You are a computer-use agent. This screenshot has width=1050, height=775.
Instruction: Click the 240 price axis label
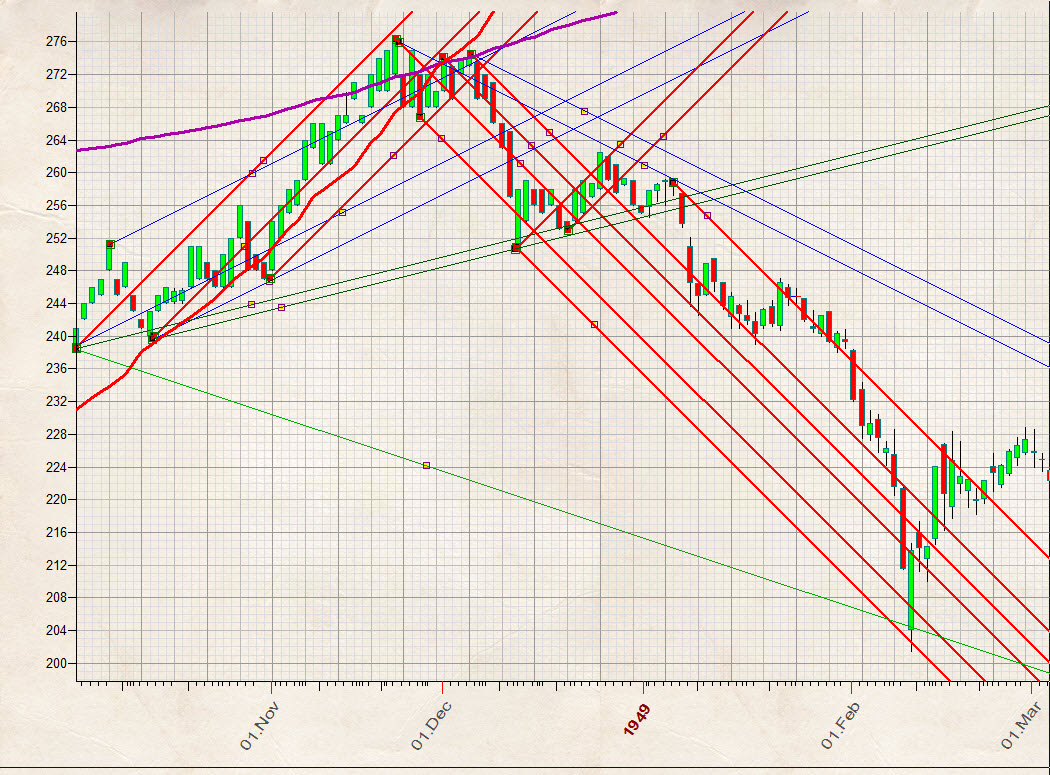[55, 336]
